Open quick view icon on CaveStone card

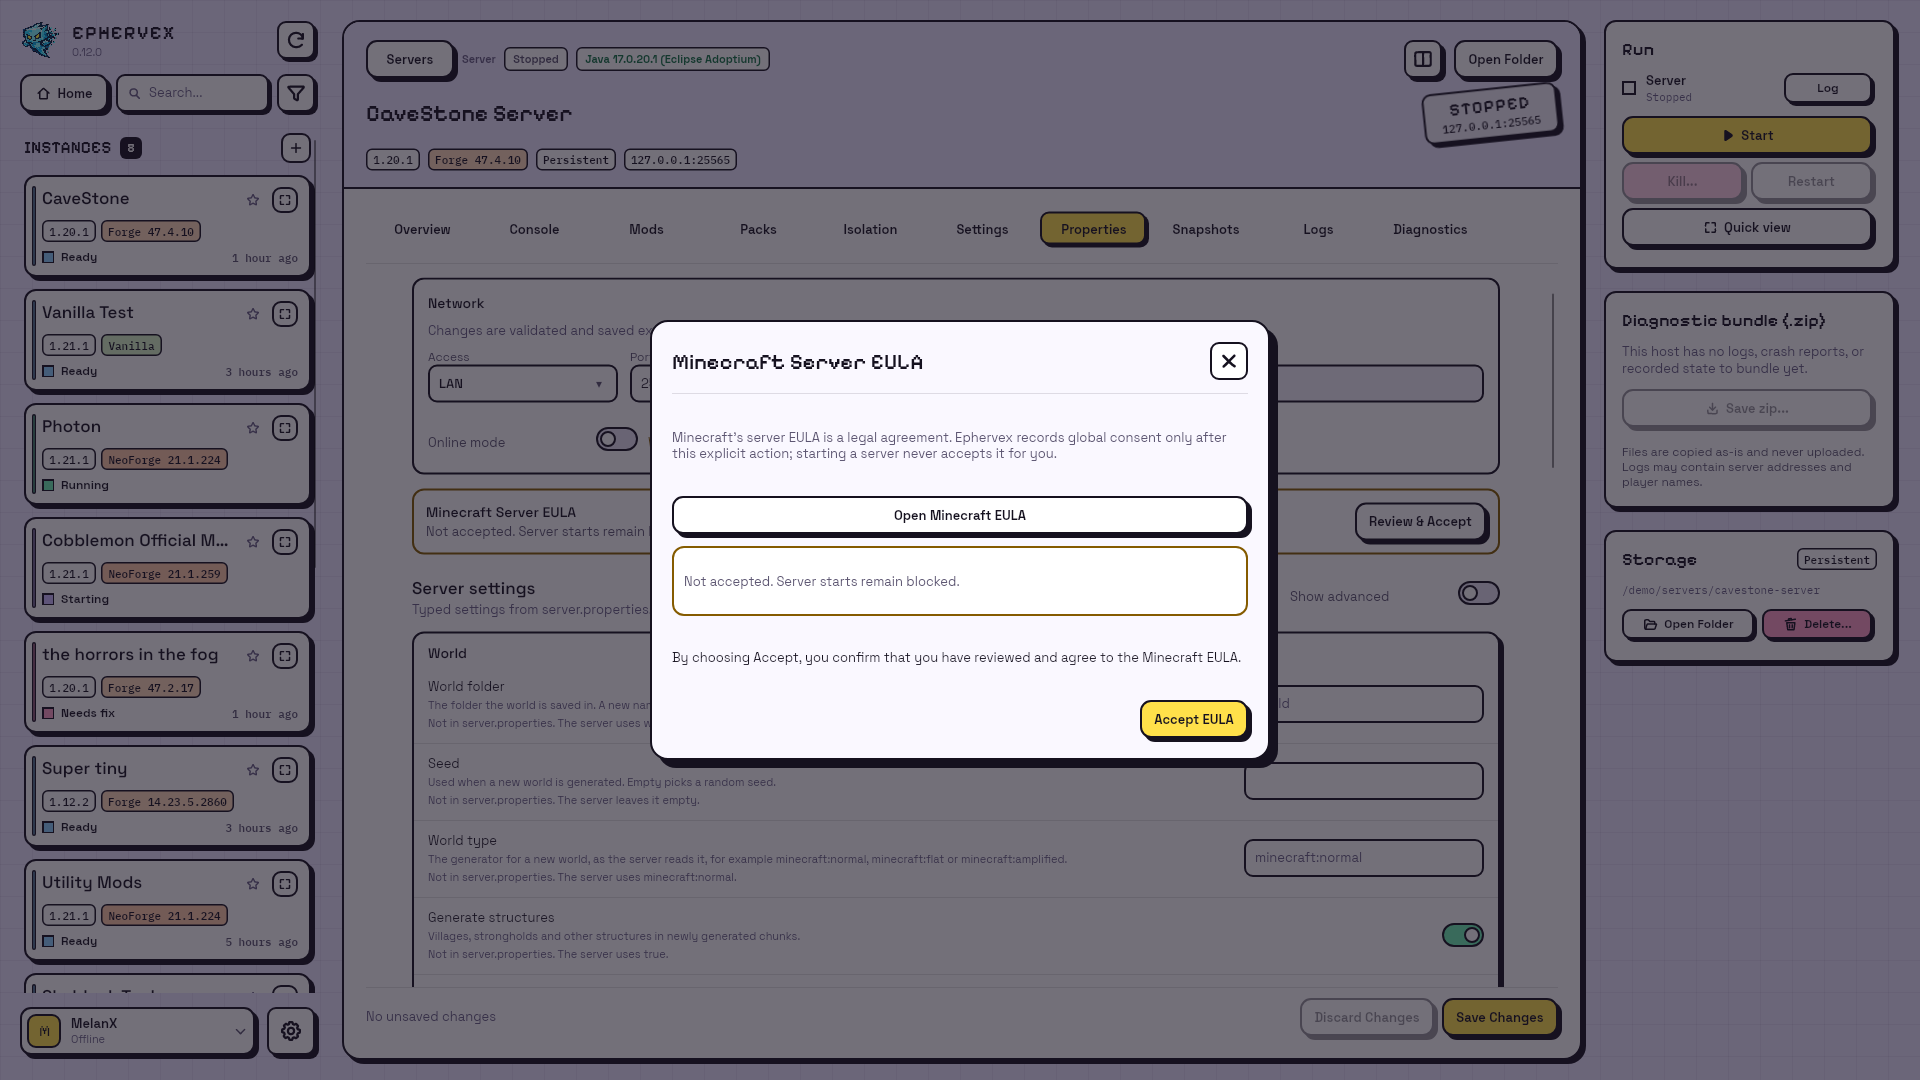pos(285,200)
